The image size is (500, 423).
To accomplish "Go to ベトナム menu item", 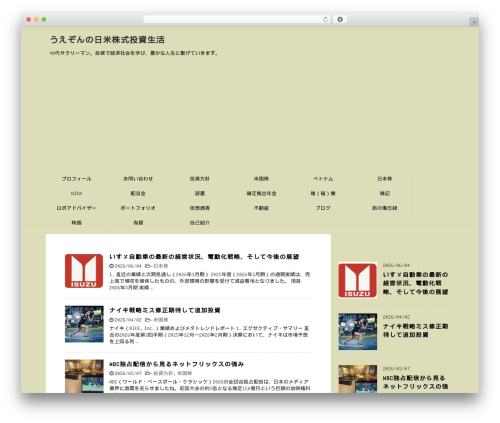I will (x=323, y=179).
